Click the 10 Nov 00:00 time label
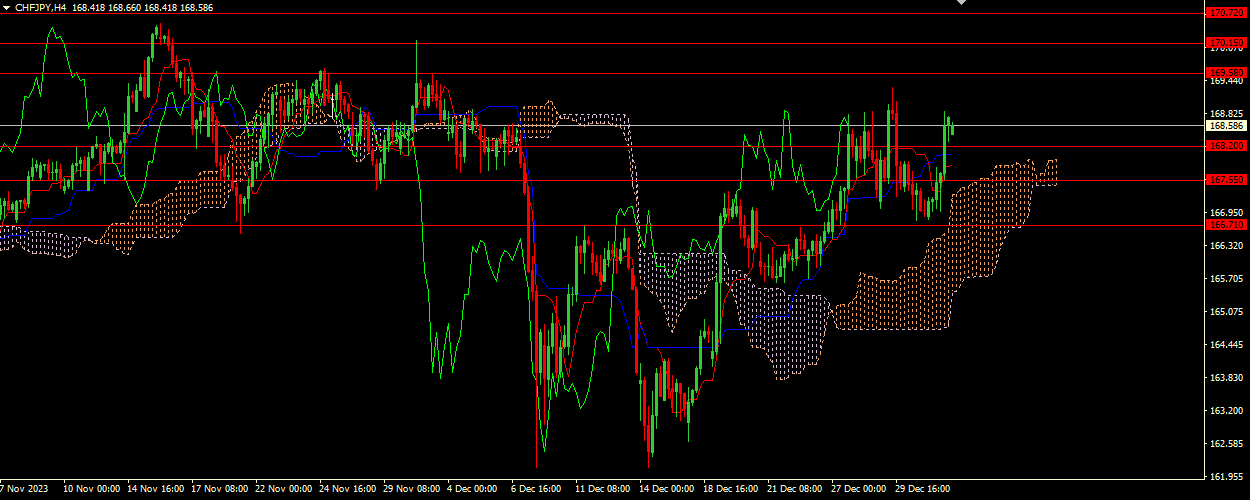Screen dimensions: 1250x500 click(x=92, y=490)
